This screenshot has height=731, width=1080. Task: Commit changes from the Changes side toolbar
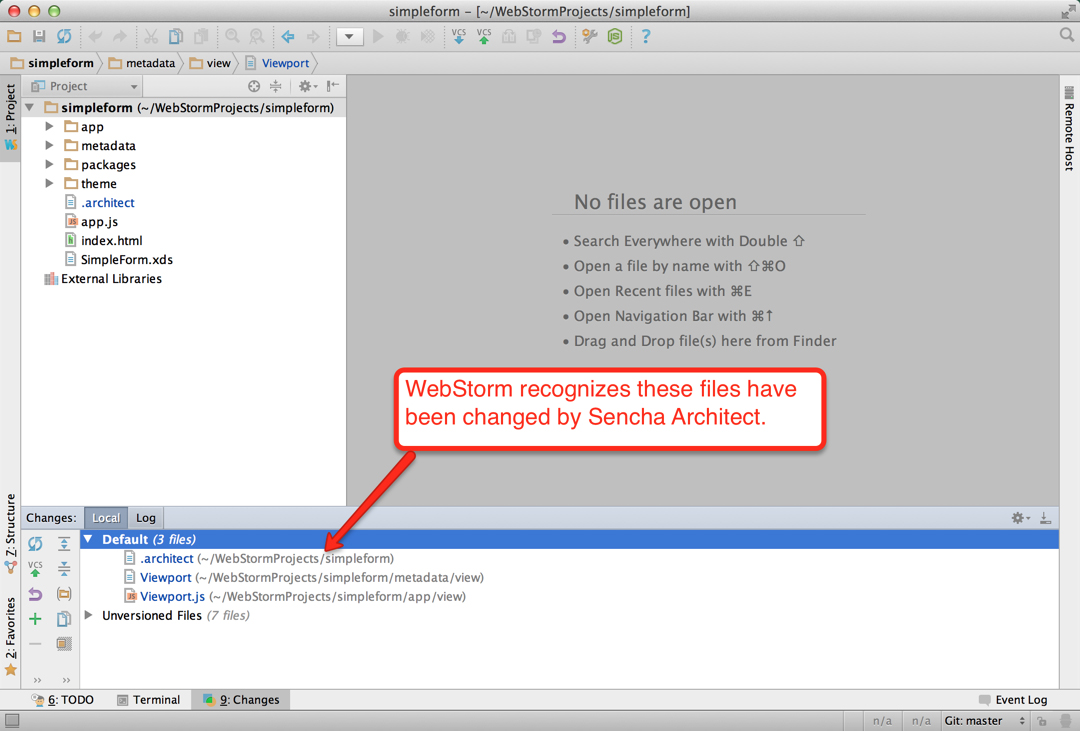tap(35, 569)
